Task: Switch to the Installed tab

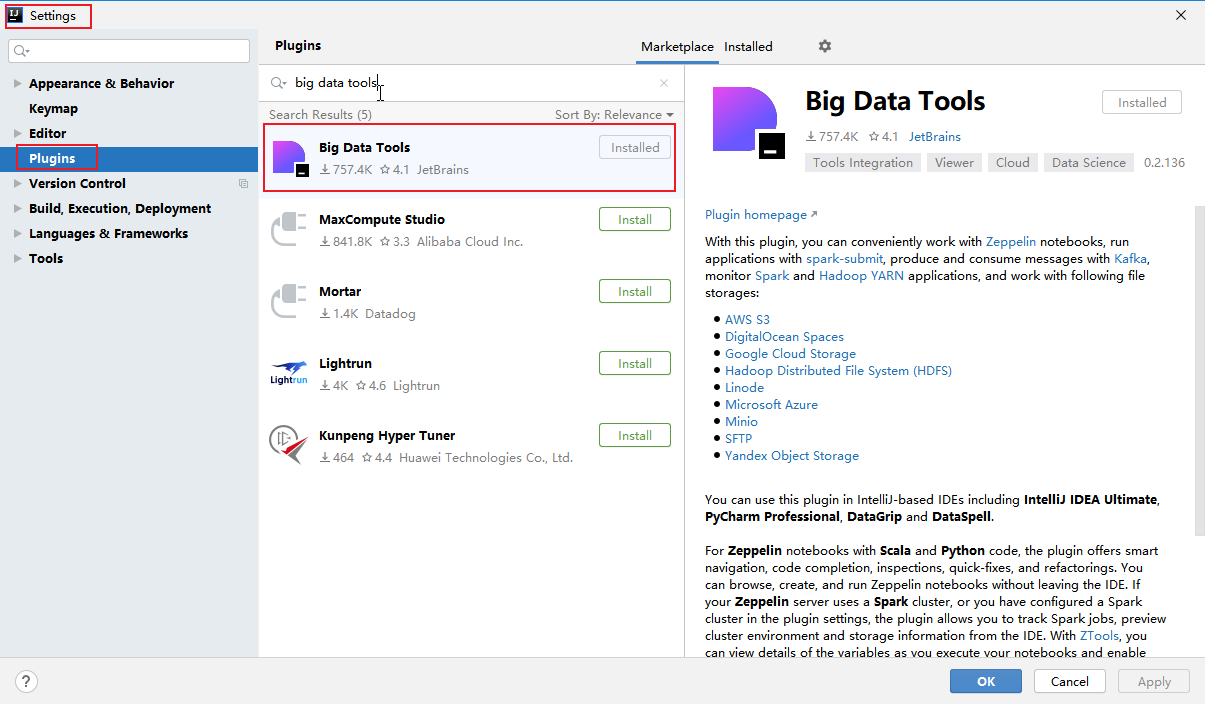Action: pyautogui.click(x=748, y=47)
